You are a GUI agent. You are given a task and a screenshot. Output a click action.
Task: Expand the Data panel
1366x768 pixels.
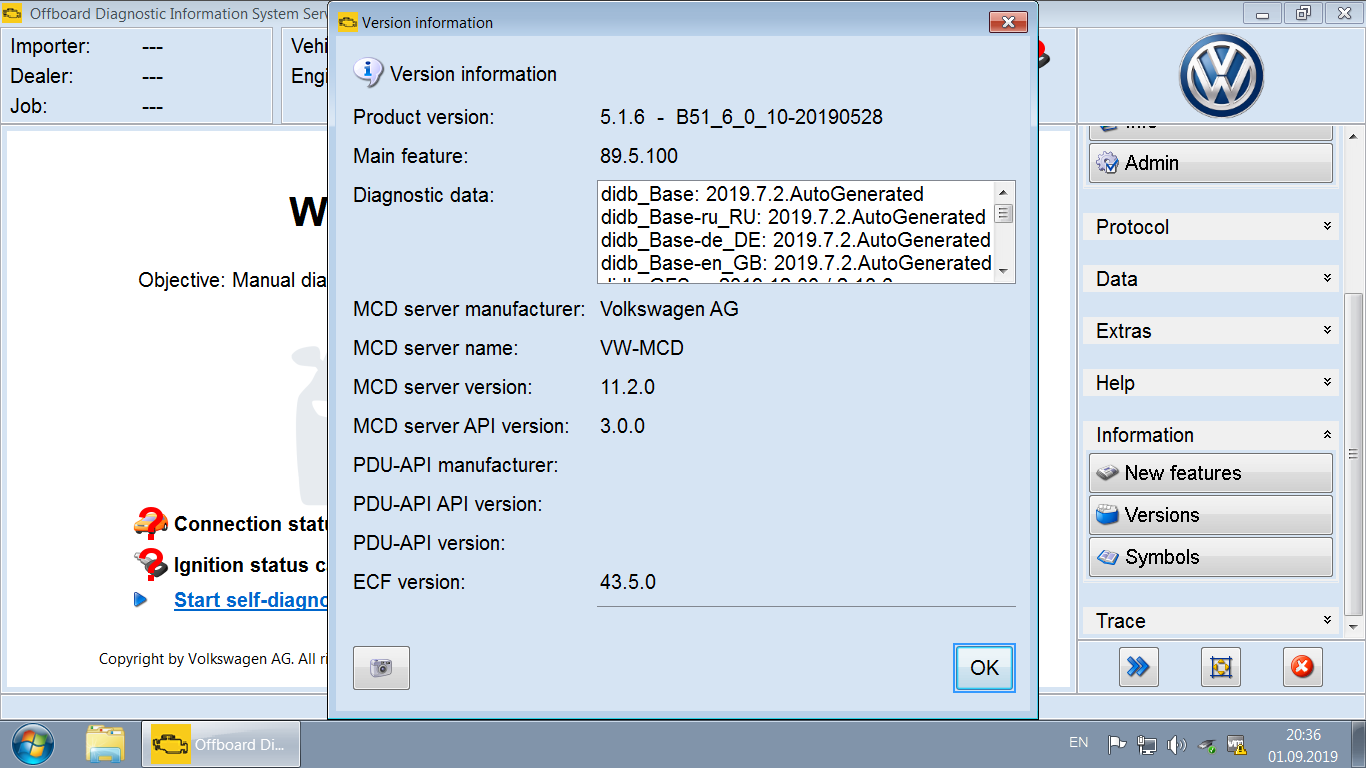[1211, 279]
